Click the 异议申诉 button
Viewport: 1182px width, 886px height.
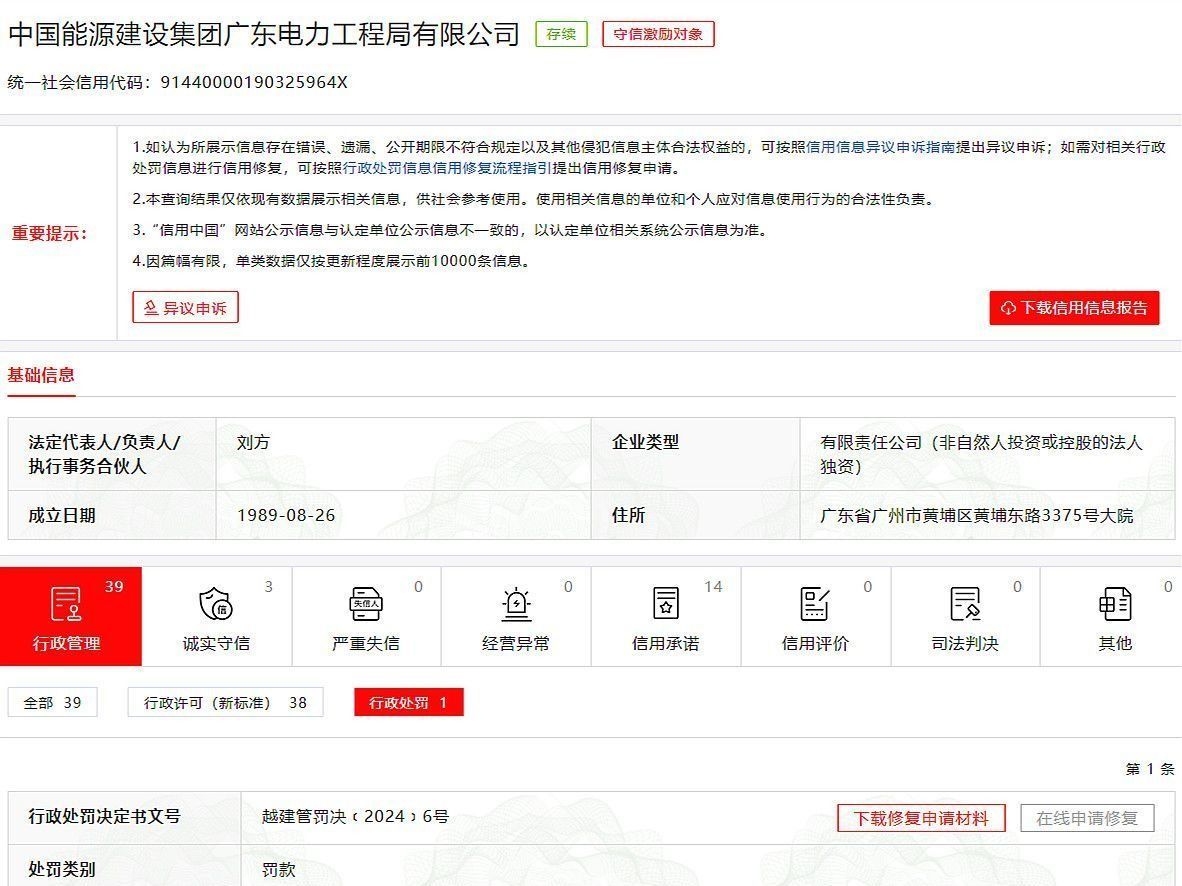click(x=185, y=308)
